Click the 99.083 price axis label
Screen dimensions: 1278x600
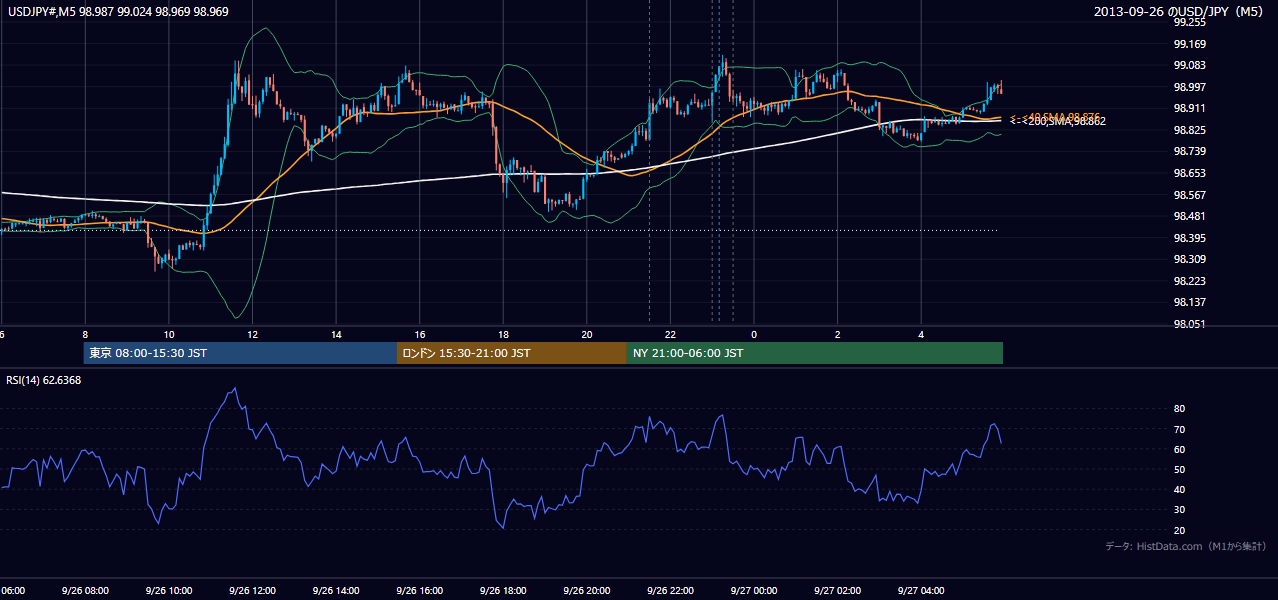(1189, 65)
